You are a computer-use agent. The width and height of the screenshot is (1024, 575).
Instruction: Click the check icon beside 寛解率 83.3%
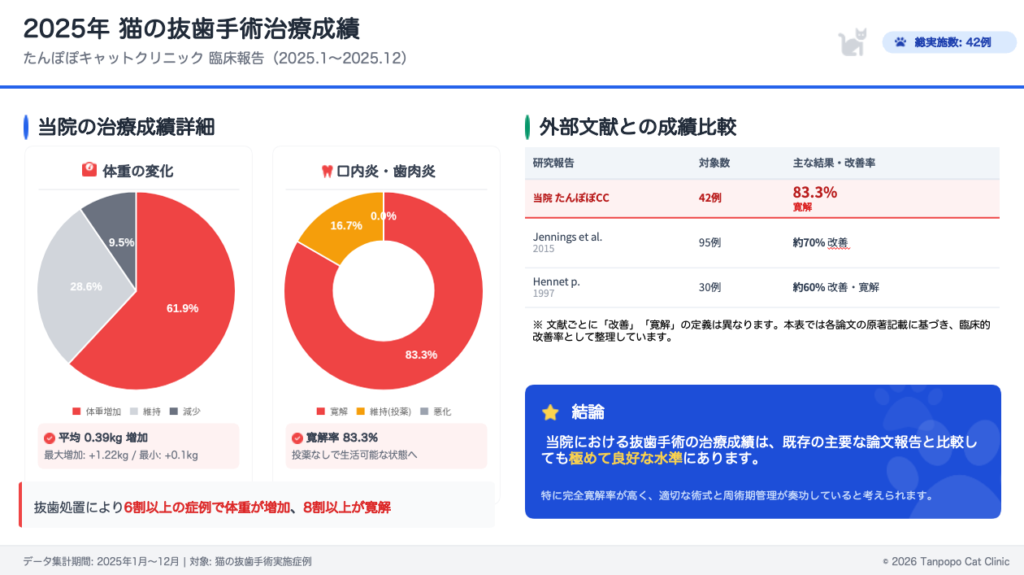296,438
